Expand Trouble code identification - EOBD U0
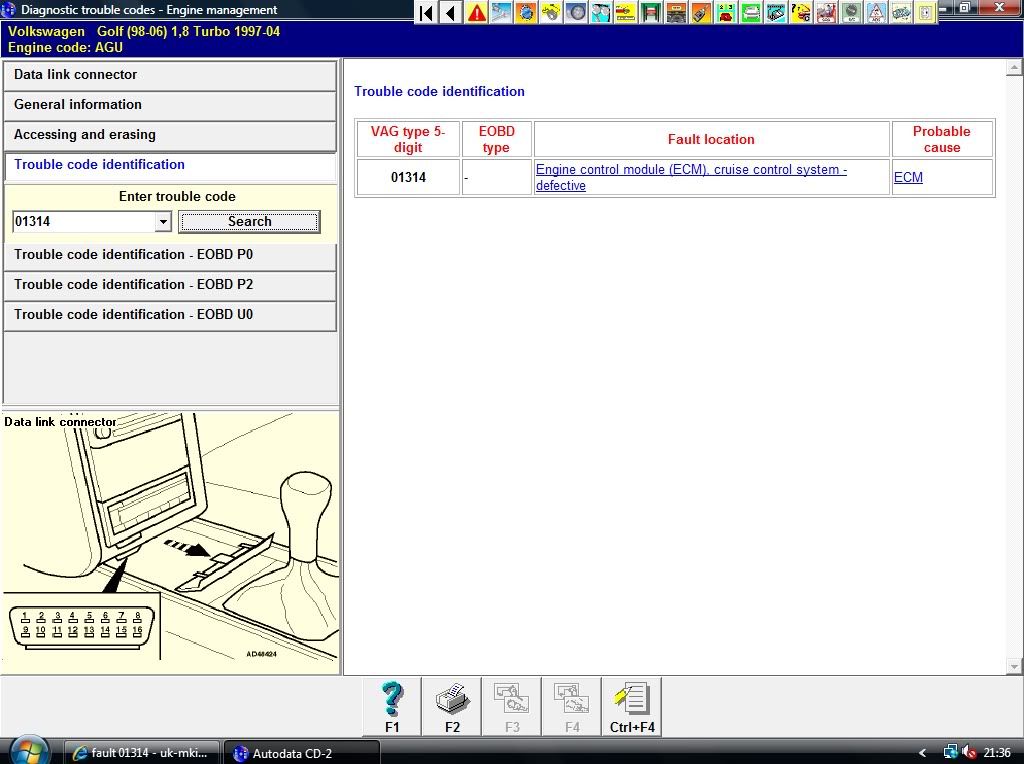 coord(170,315)
